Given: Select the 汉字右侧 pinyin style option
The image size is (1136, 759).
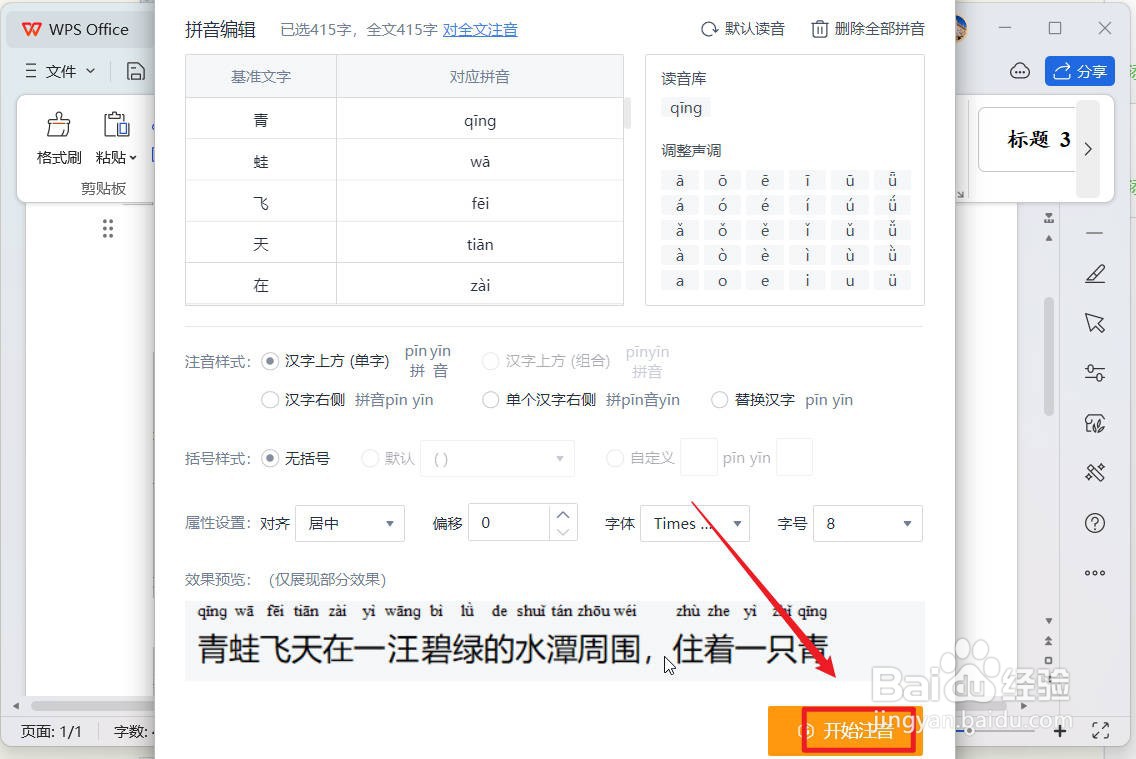Looking at the screenshot, I should [x=270, y=399].
